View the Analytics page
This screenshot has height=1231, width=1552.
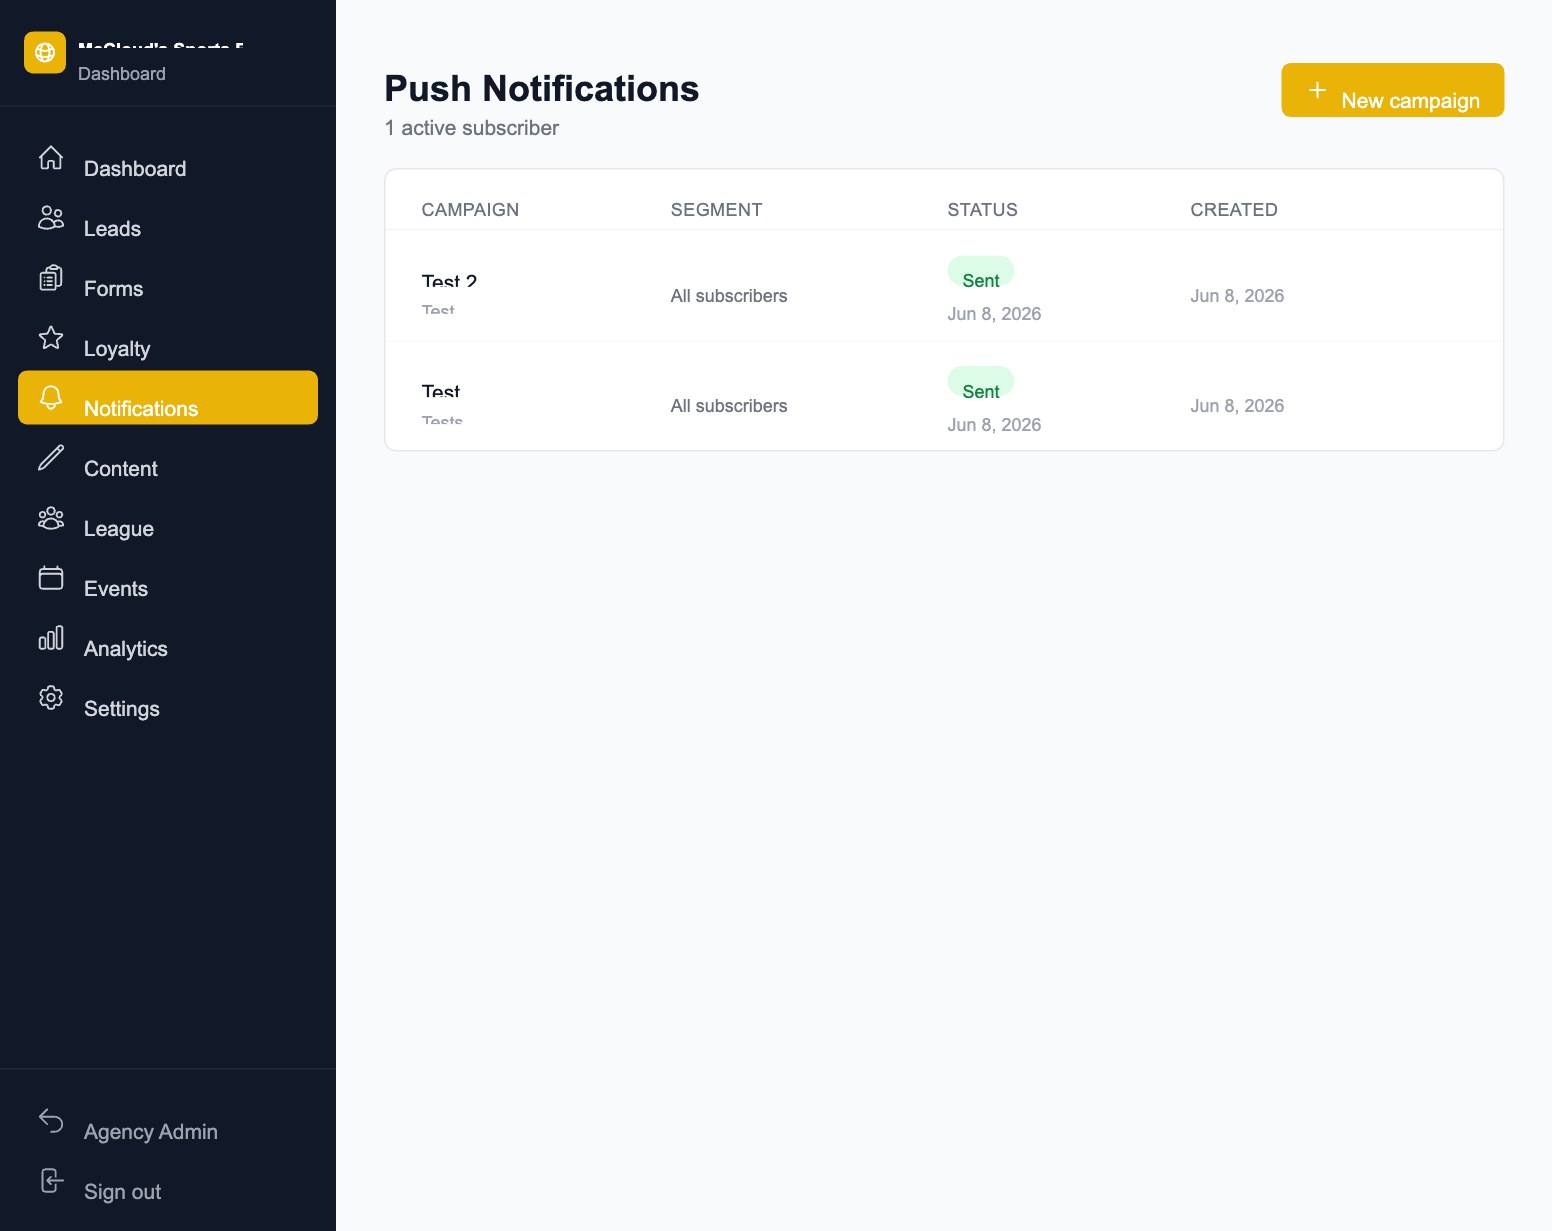[x=168, y=638]
